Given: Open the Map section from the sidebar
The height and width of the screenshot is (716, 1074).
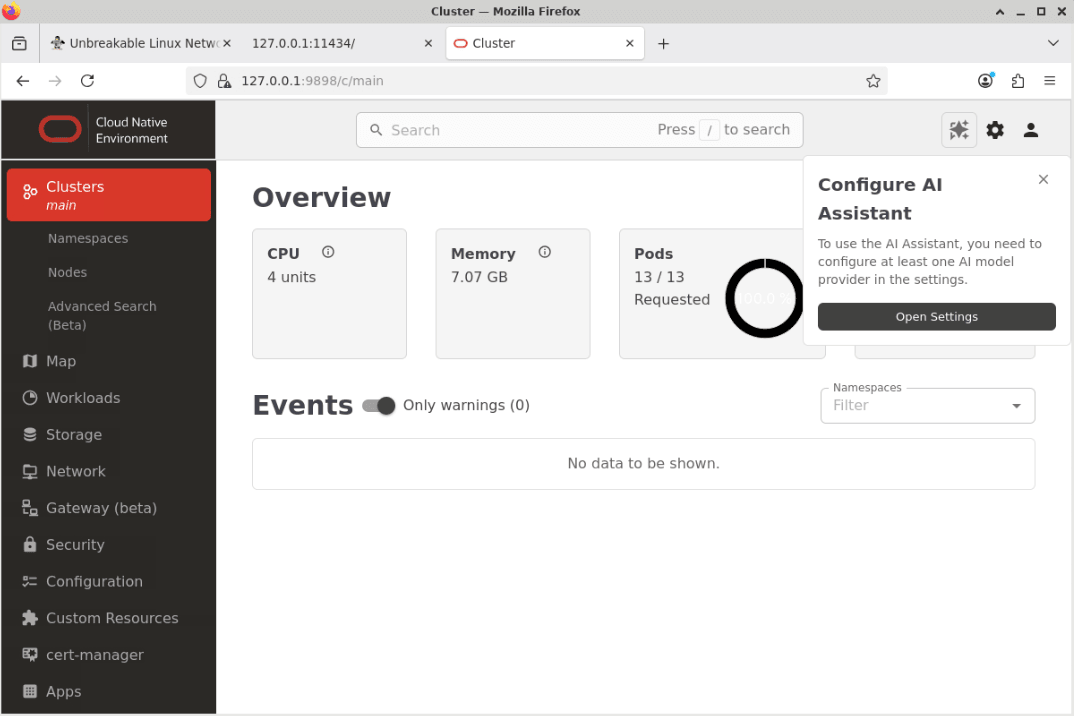Looking at the screenshot, I should [x=61, y=360].
